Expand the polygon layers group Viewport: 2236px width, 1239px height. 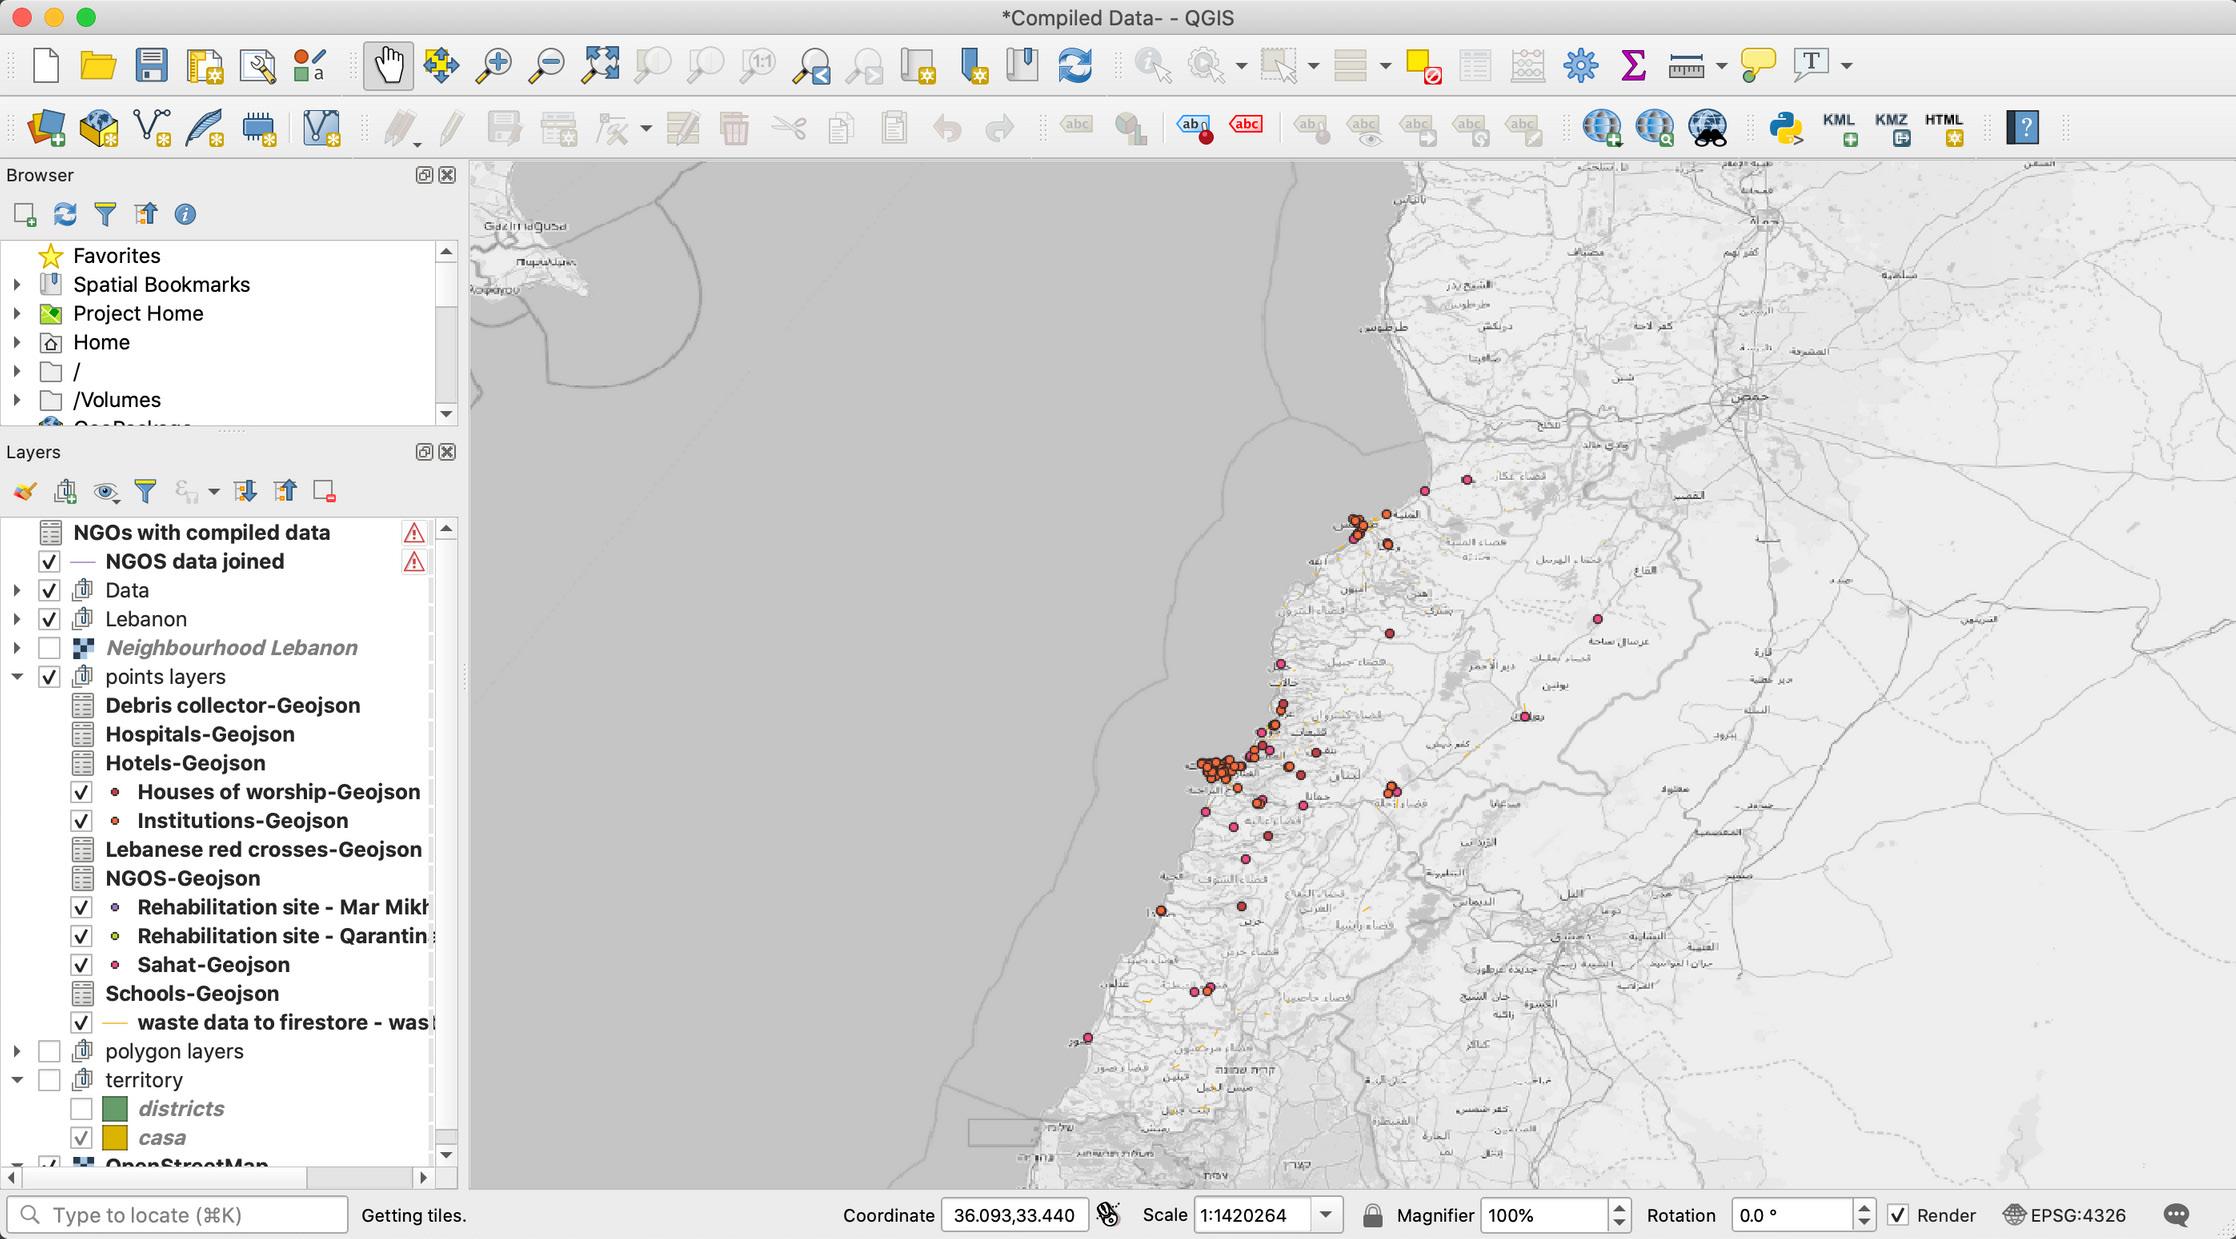tap(17, 1051)
